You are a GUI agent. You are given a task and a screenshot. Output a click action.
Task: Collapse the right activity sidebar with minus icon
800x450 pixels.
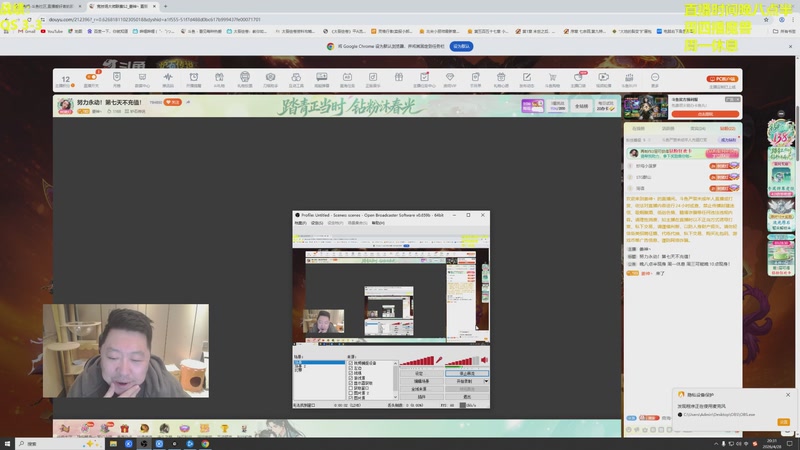click(x=781, y=114)
